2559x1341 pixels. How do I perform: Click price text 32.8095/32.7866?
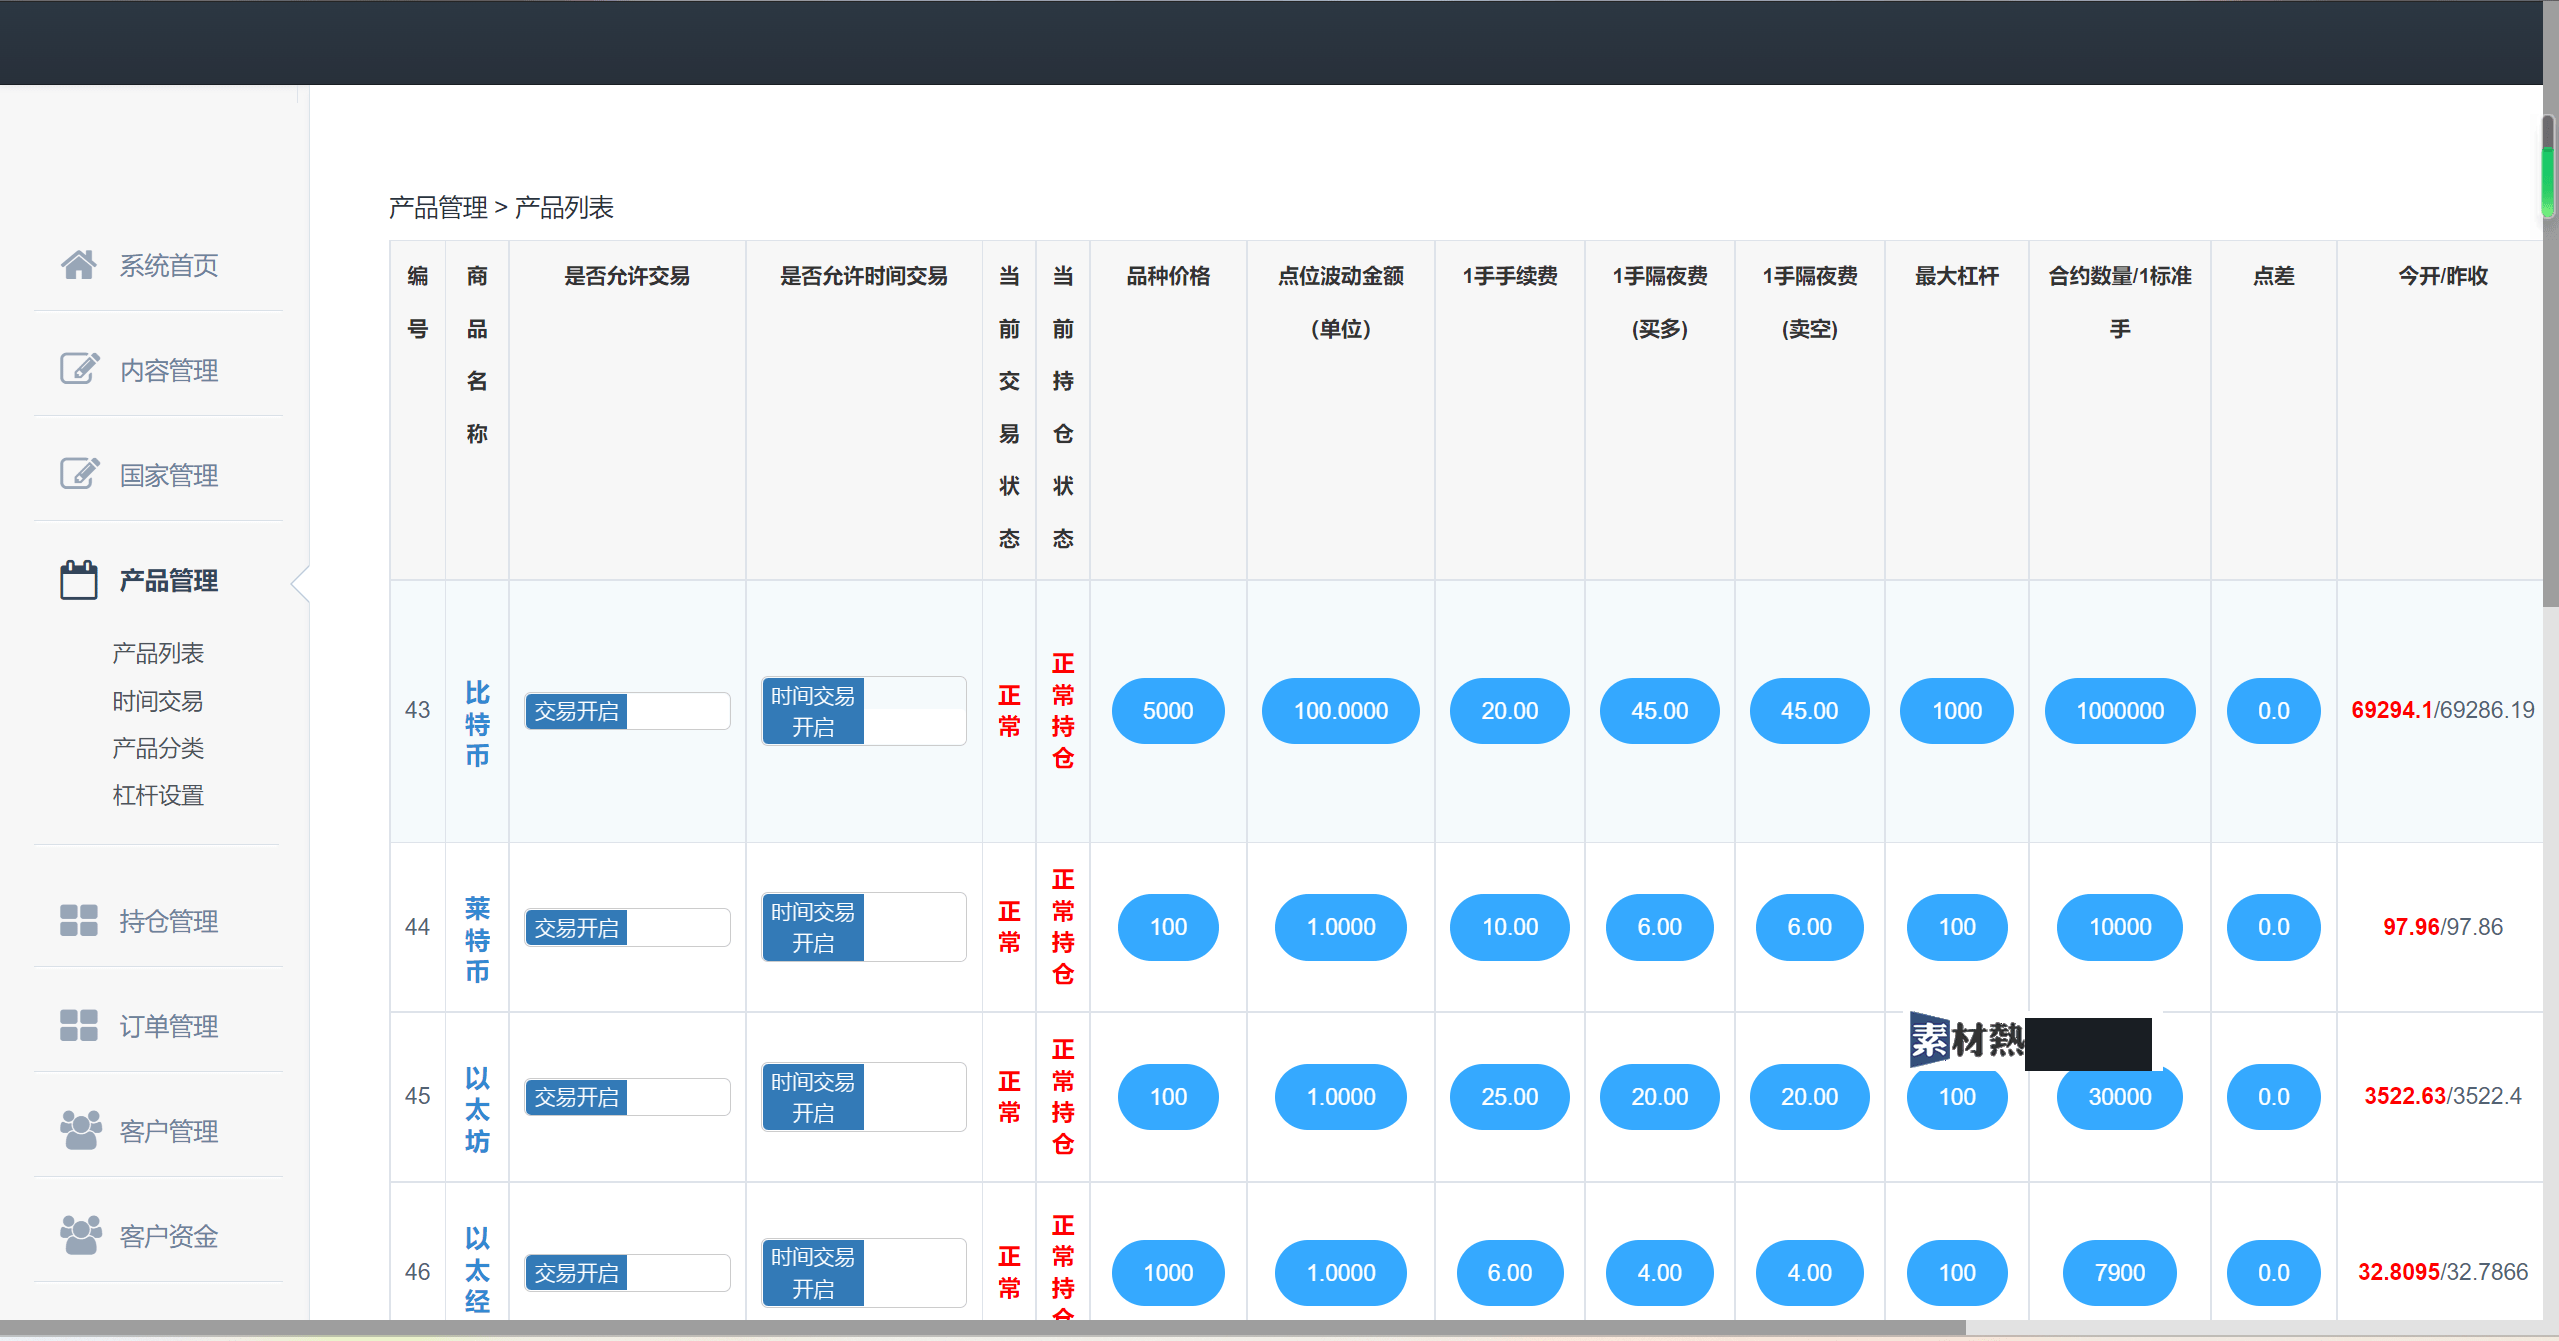pos(2443,1272)
